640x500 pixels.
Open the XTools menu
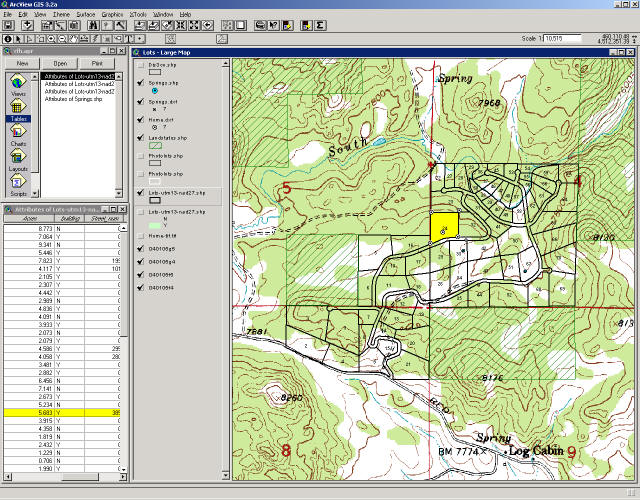(x=138, y=14)
